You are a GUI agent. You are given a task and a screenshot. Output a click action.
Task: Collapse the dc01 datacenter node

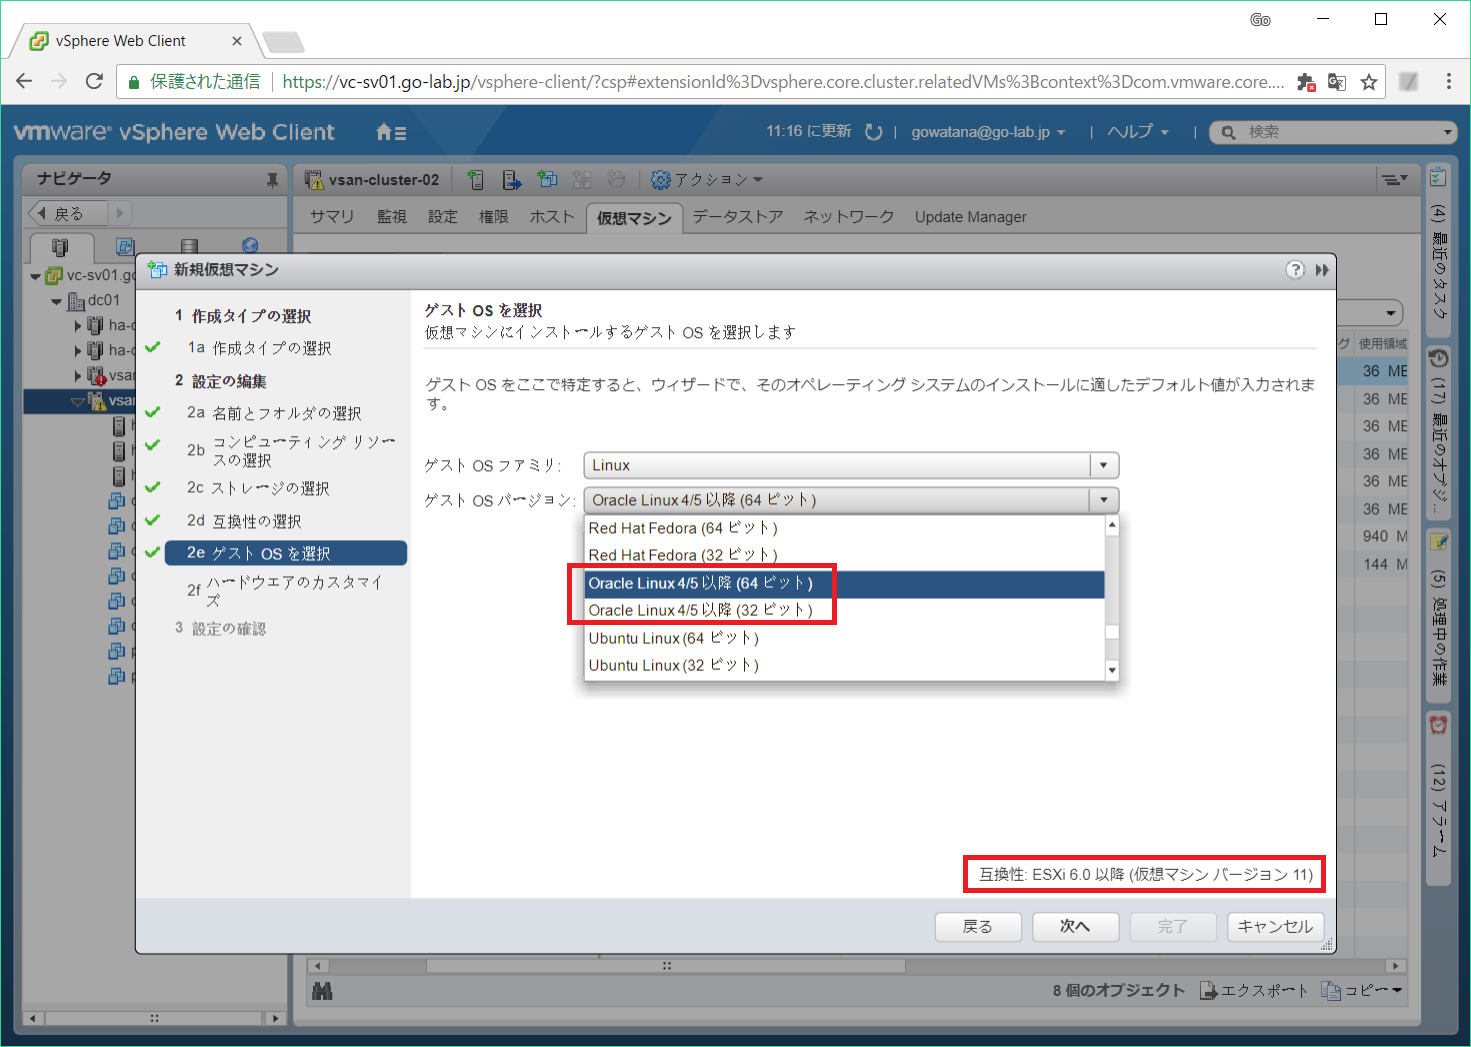[x=57, y=301]
